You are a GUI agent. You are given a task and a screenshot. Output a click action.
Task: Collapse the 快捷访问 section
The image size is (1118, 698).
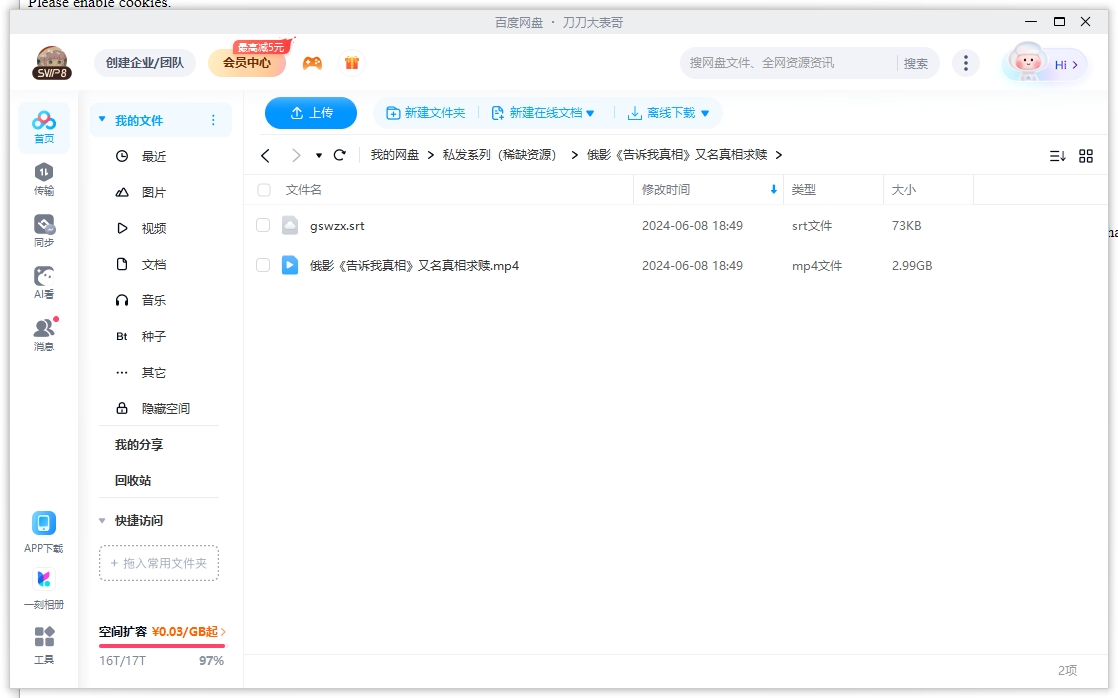click(x=101, y=520)
